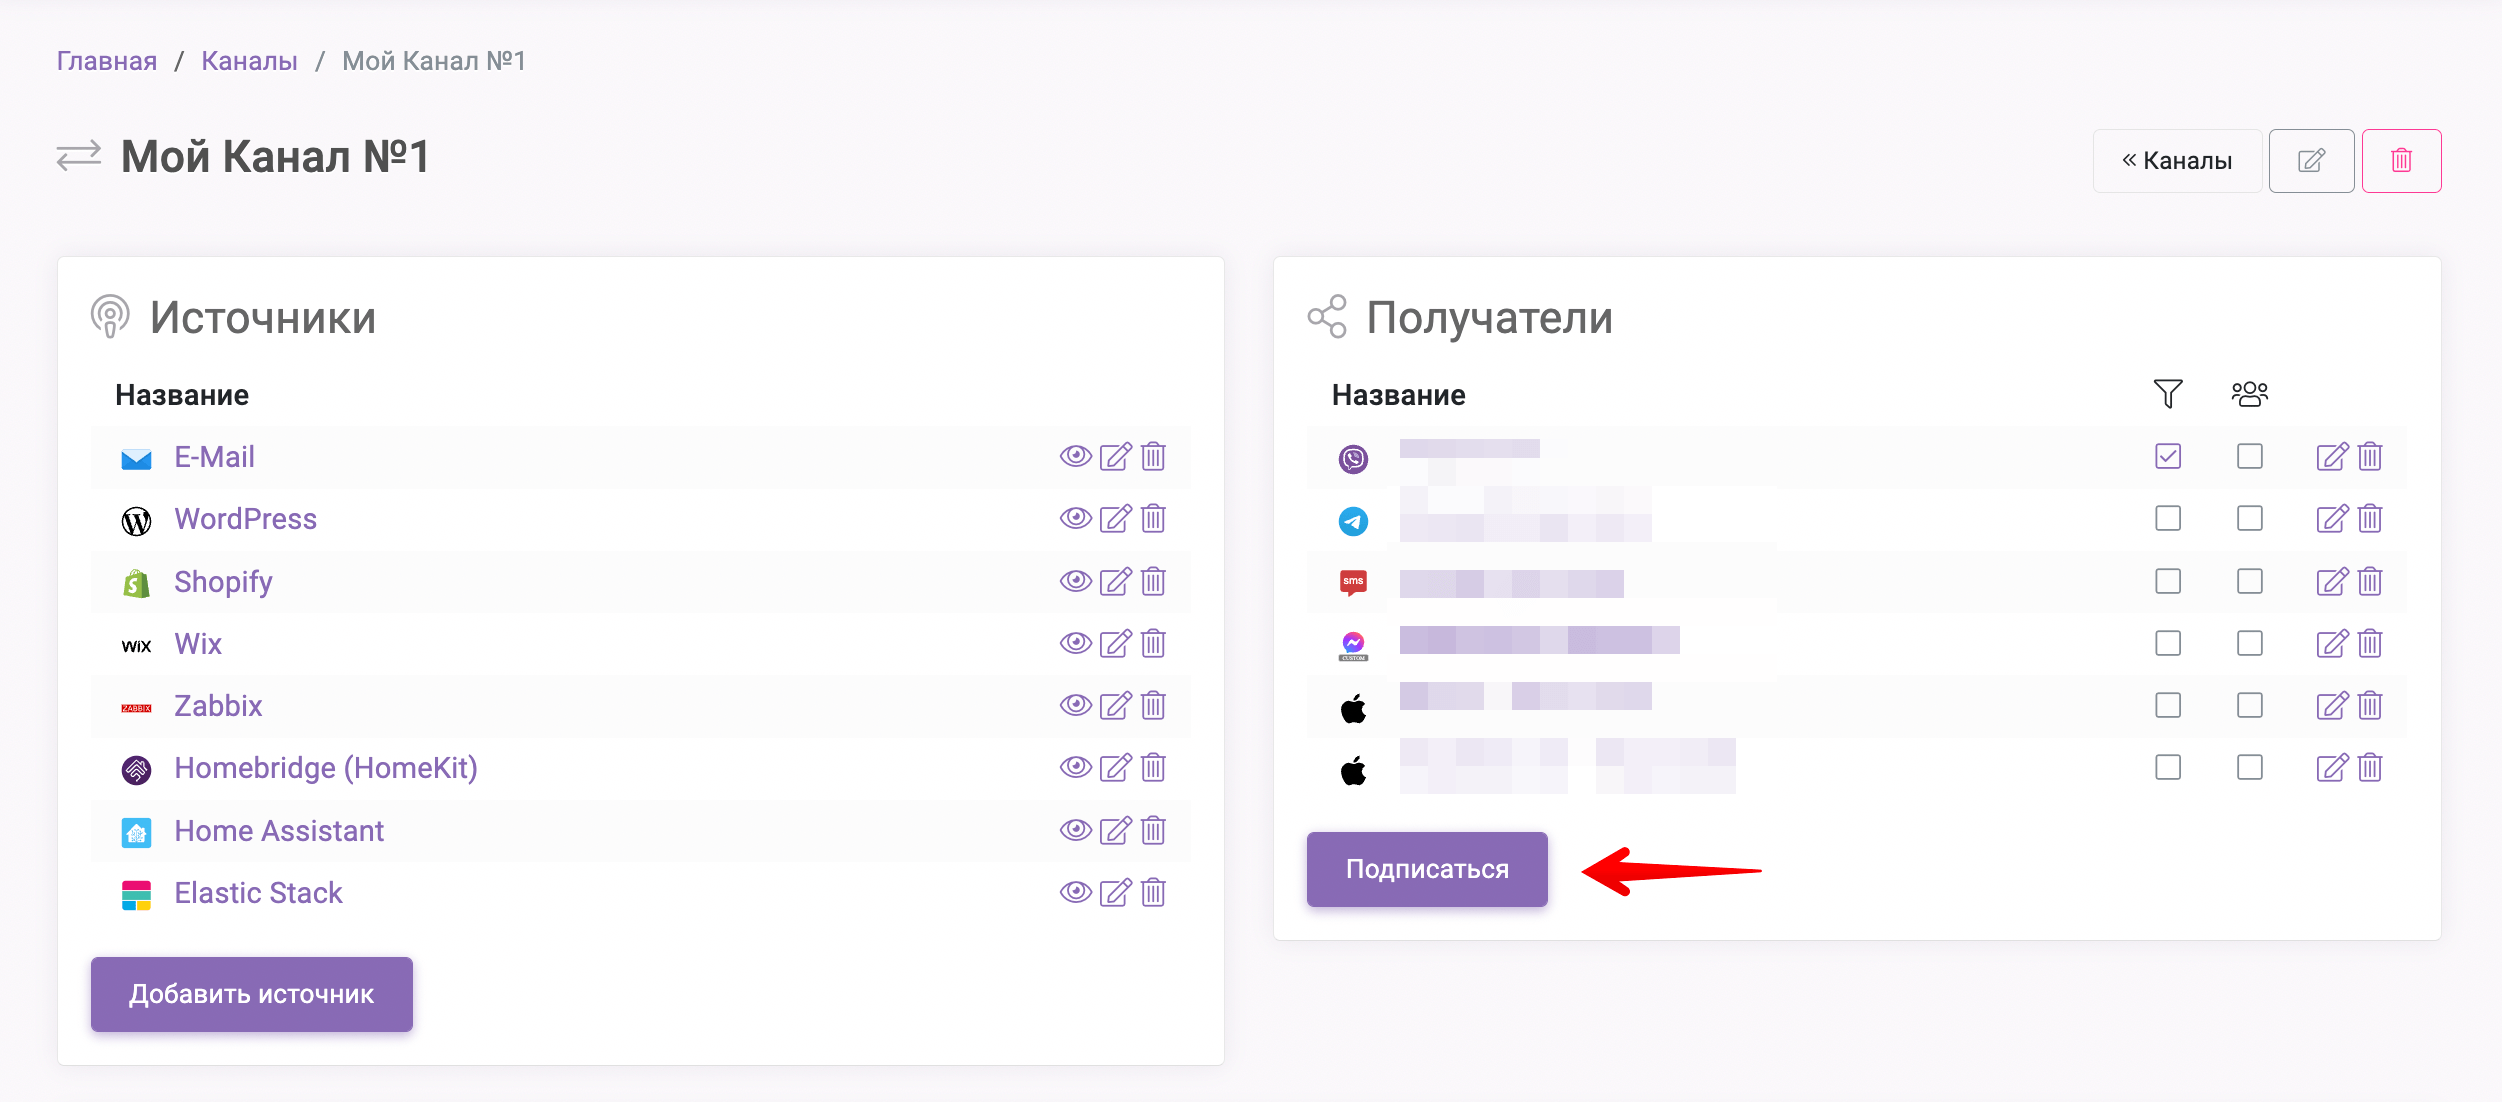2502x1102 pixels.
Task: Edit the channel using the top pencil button
Action: tap(2311, 161)
